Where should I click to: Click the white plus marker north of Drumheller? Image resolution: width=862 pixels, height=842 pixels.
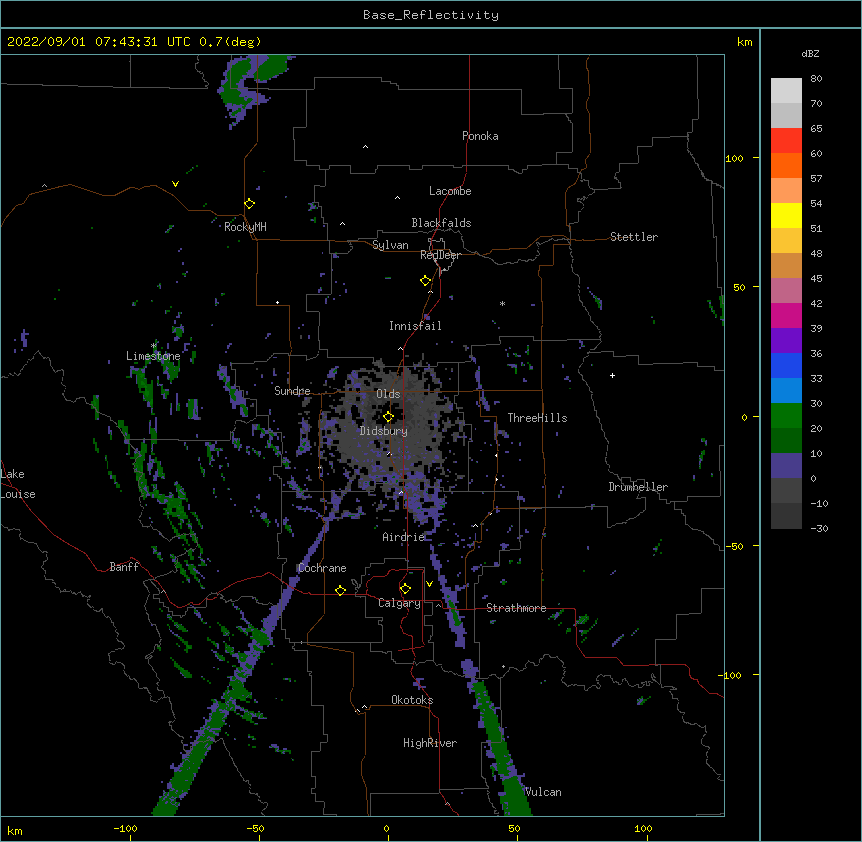click(x=612, y=375)
